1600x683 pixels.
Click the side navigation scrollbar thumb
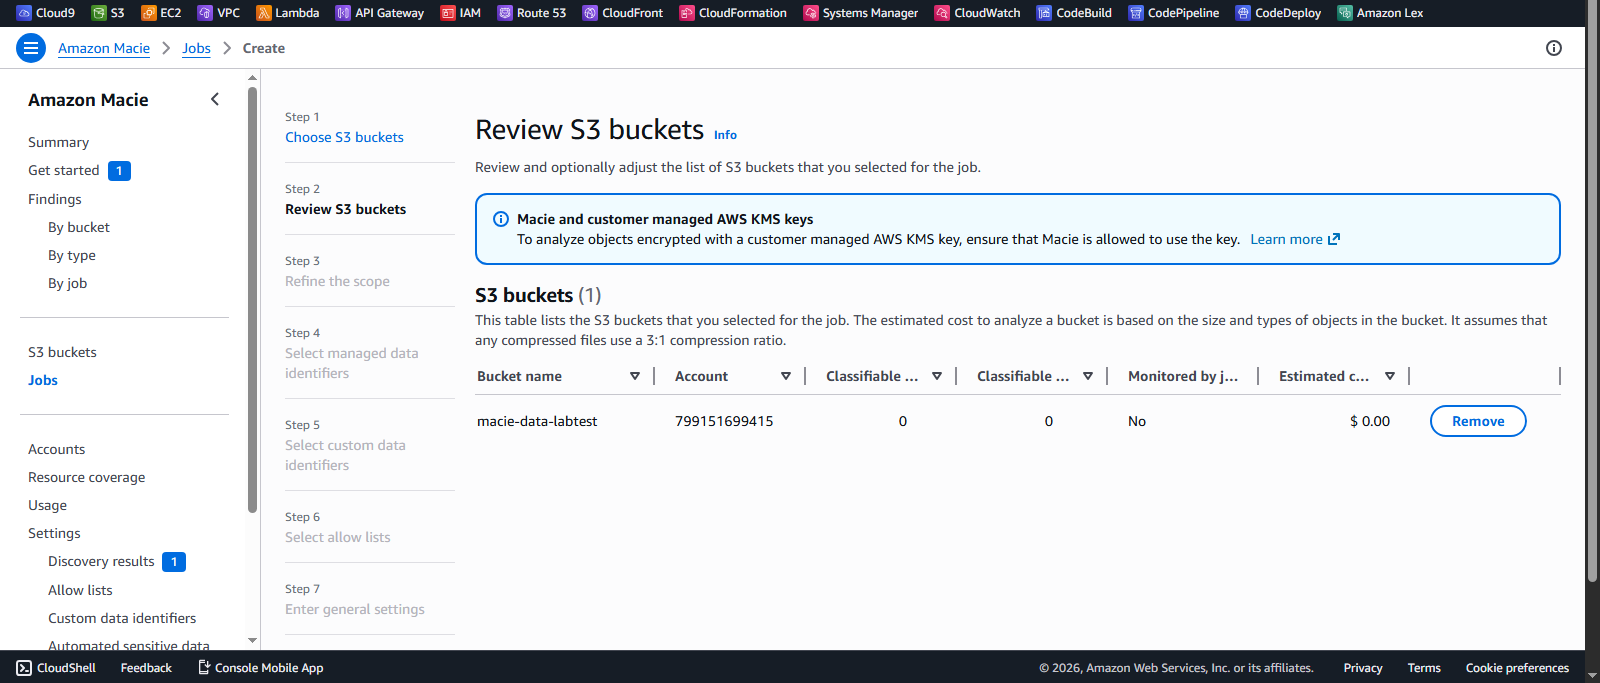click(x=252, y=300)
